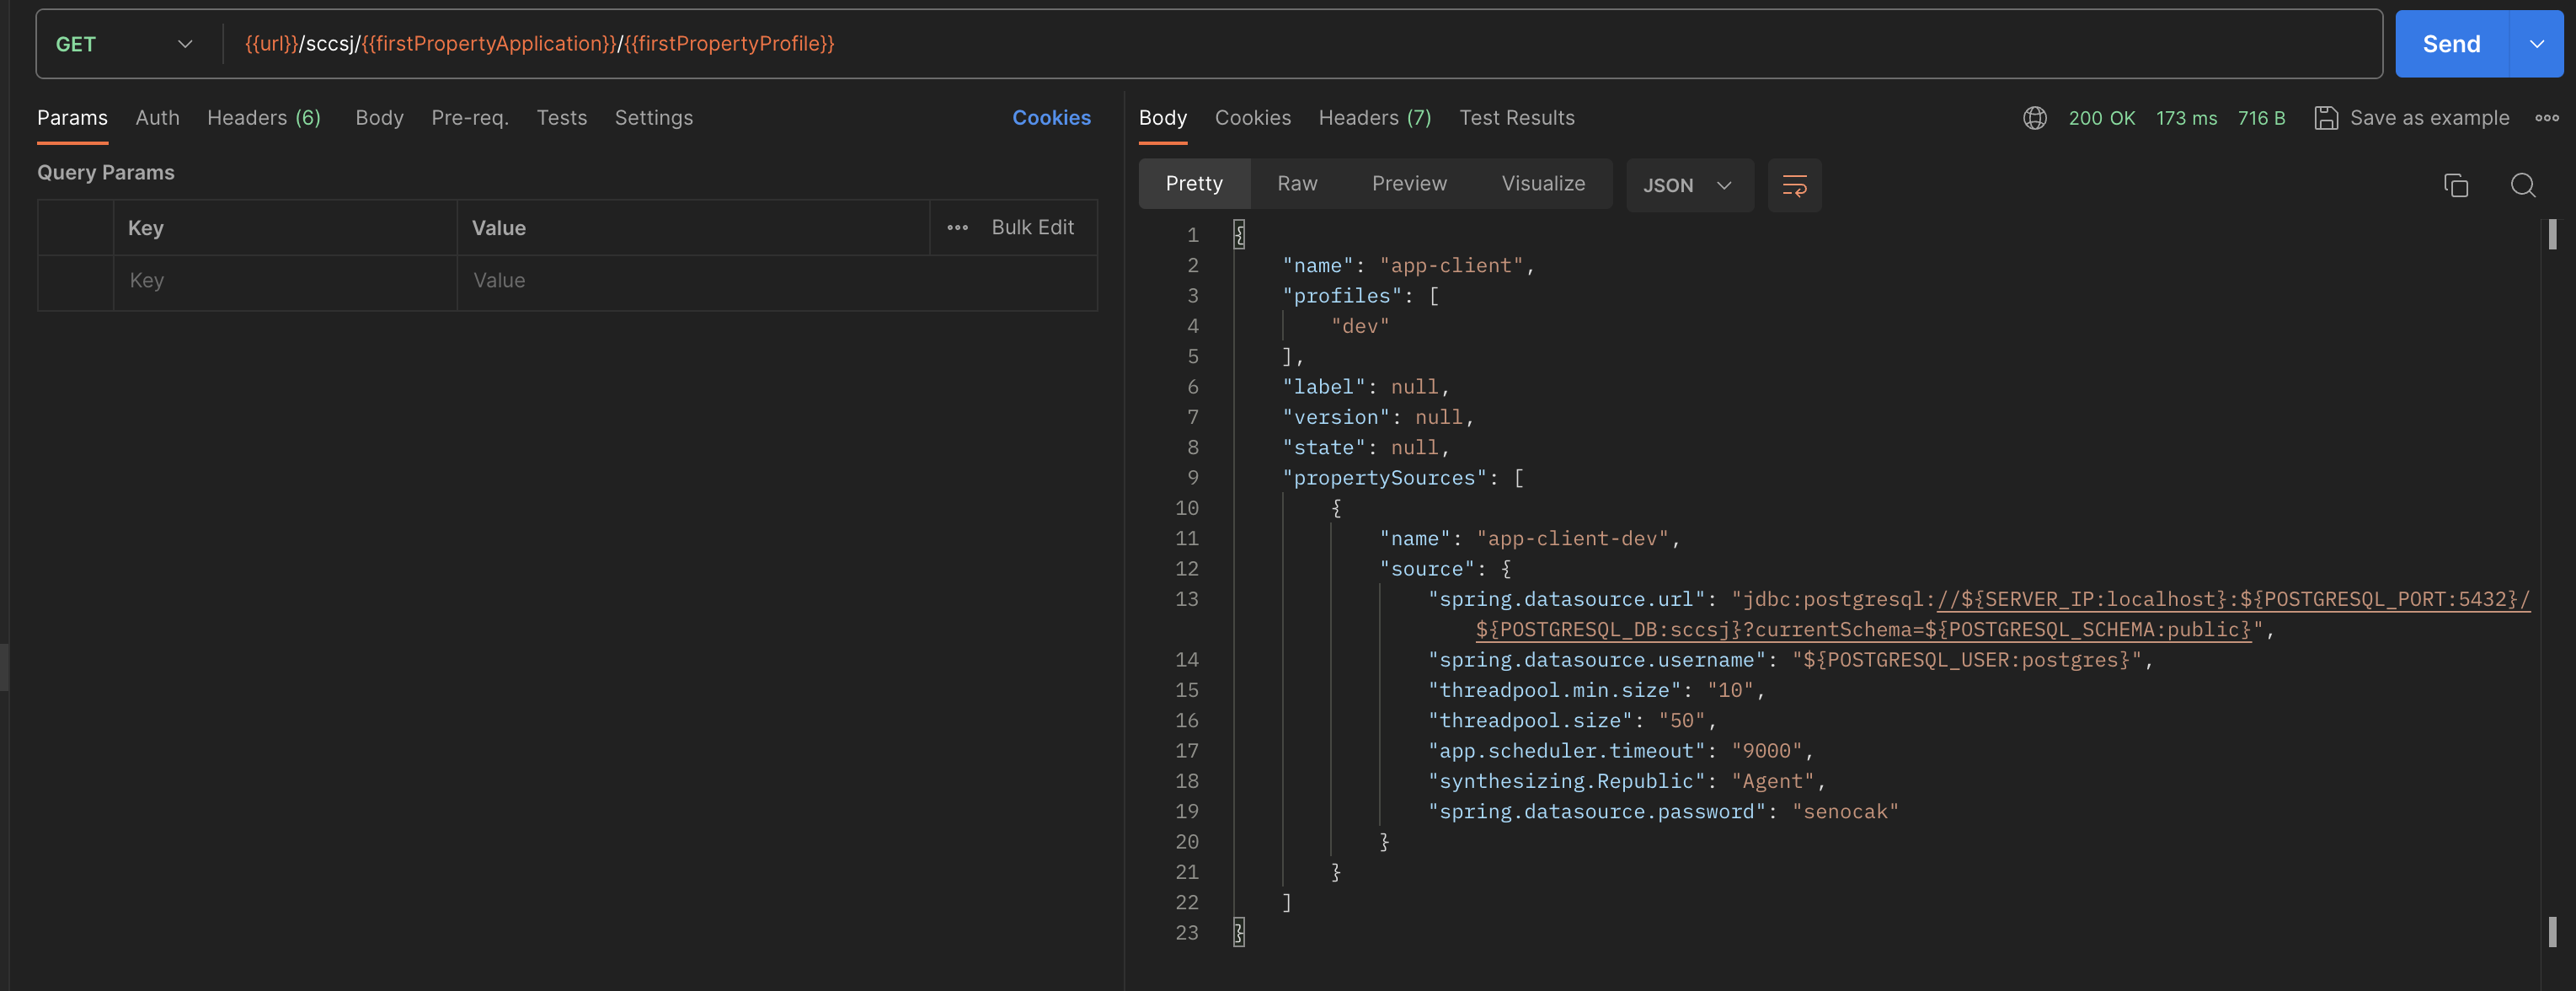Select the Raw view mode

pyautogui.click(x=1297, y=184)
